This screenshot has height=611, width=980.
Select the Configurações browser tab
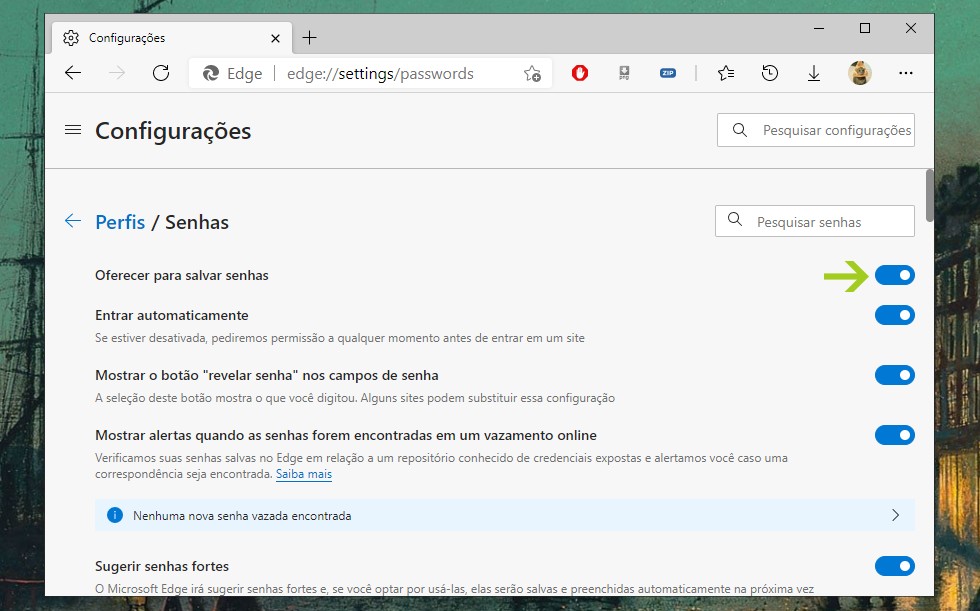tap(172, 38)
